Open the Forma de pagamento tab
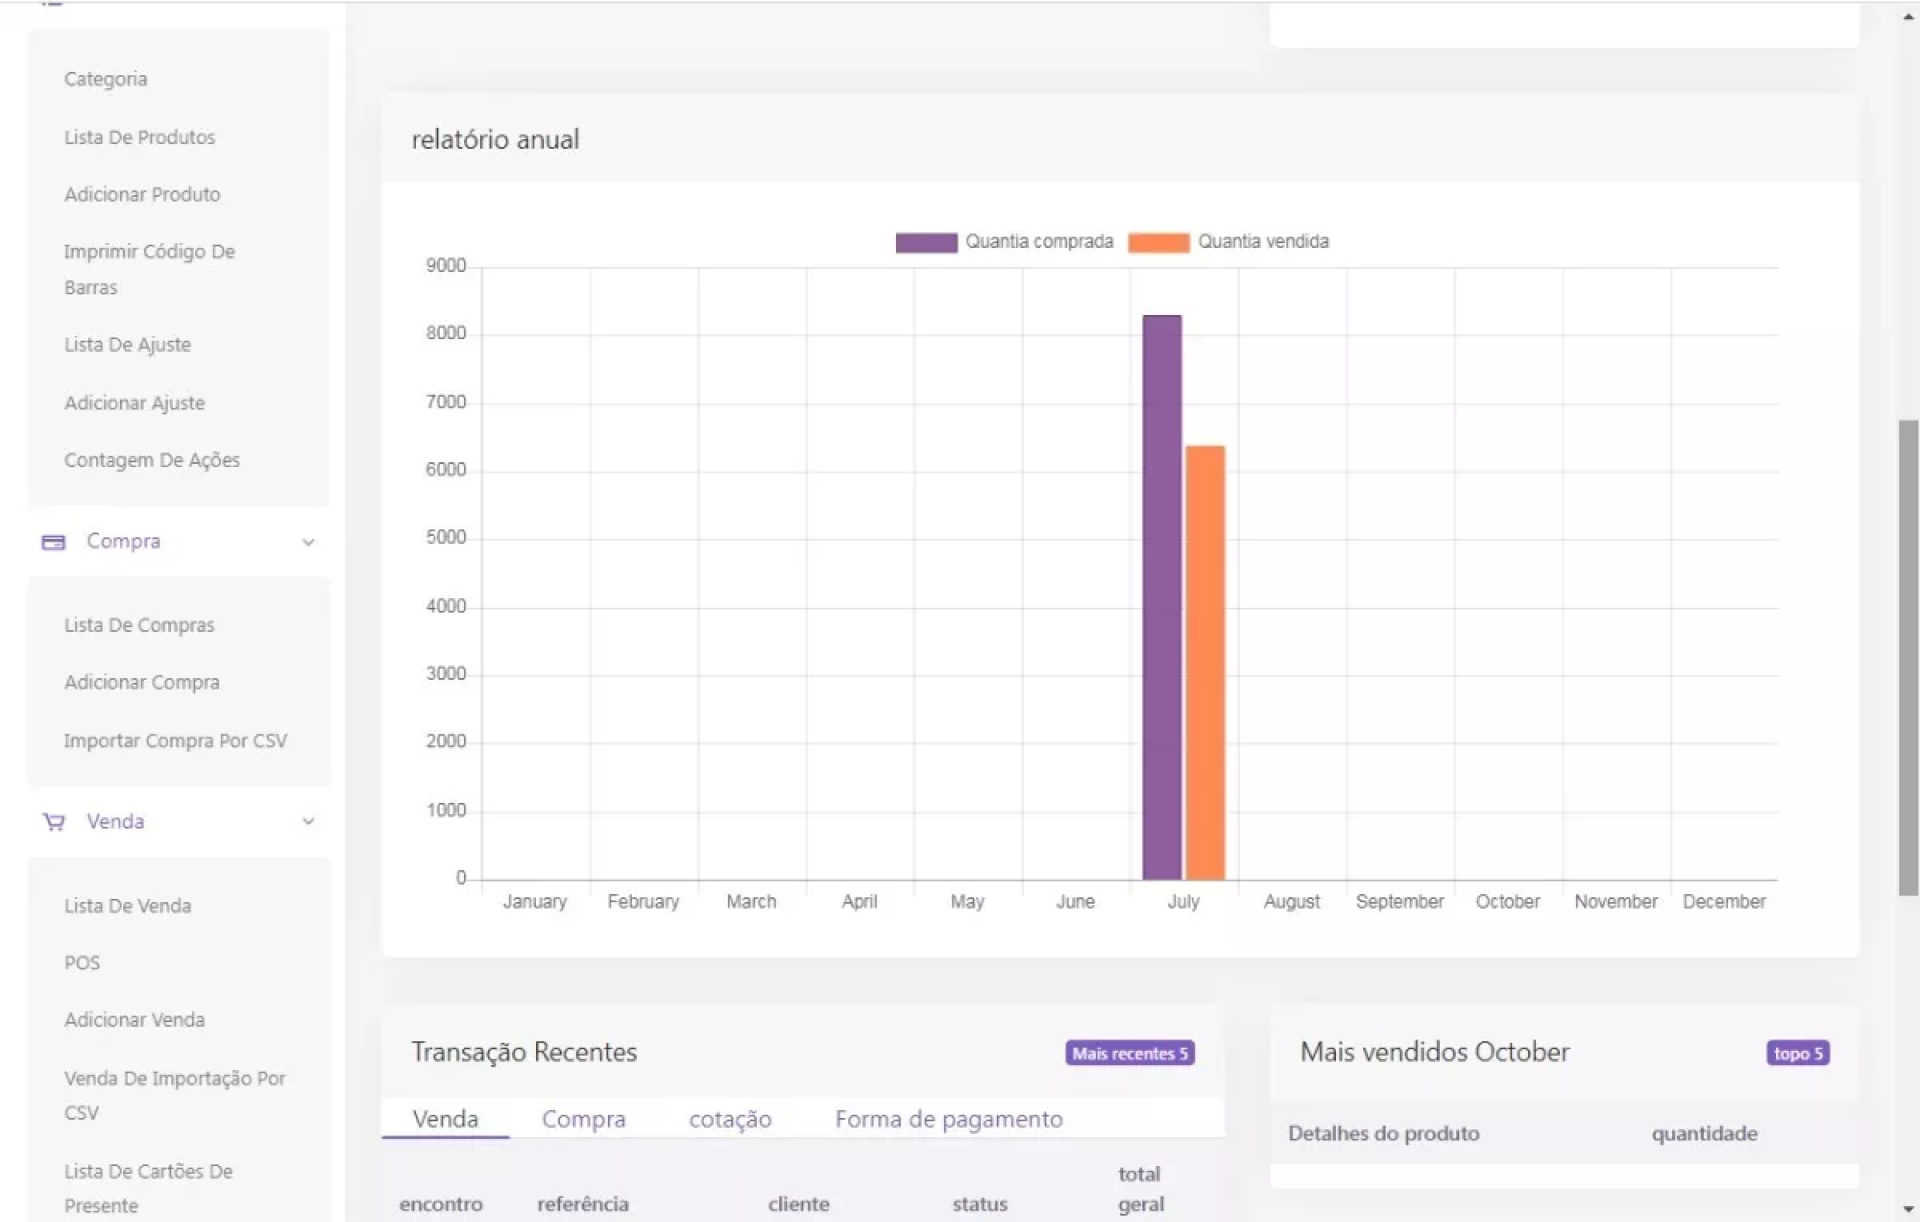1920x1222 pixels. click(948, 1119)
